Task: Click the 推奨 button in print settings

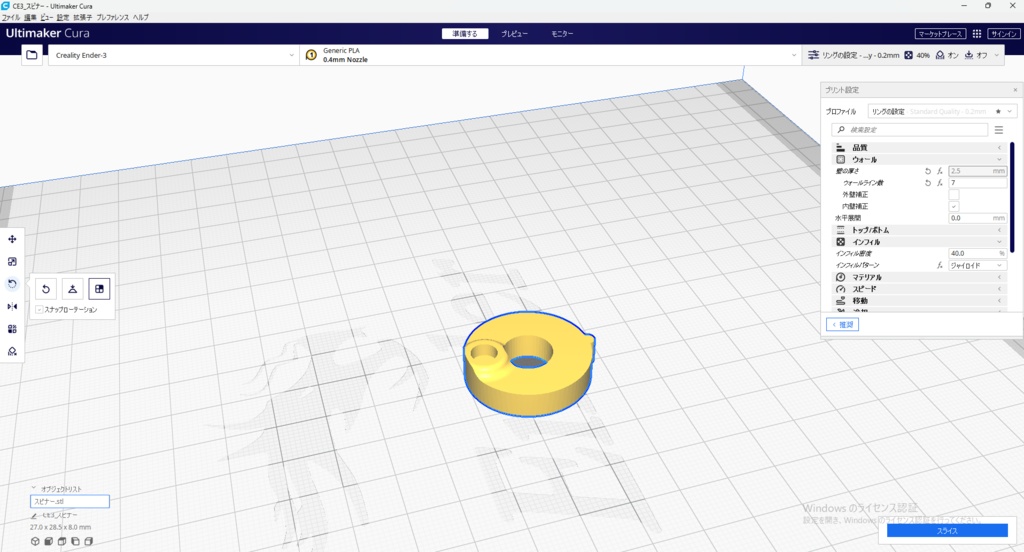Action: pos(842,325)
